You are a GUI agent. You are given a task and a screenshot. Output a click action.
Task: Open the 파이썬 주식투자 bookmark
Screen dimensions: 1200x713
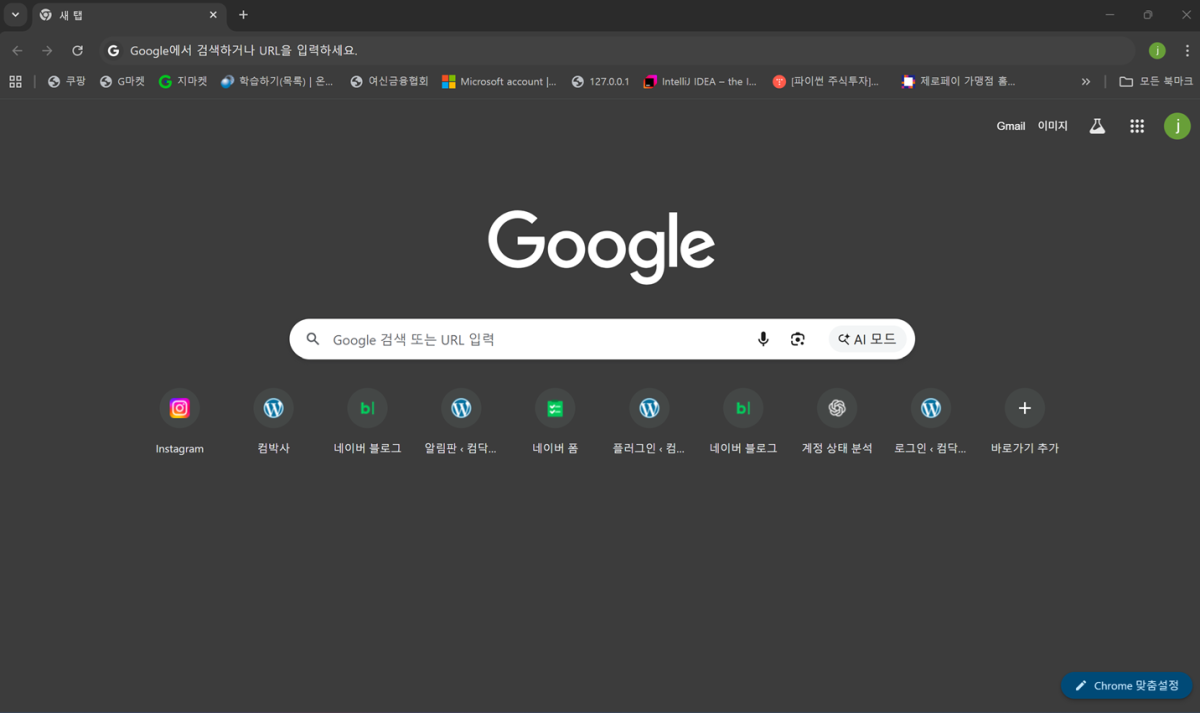click(x=826, y=82)
